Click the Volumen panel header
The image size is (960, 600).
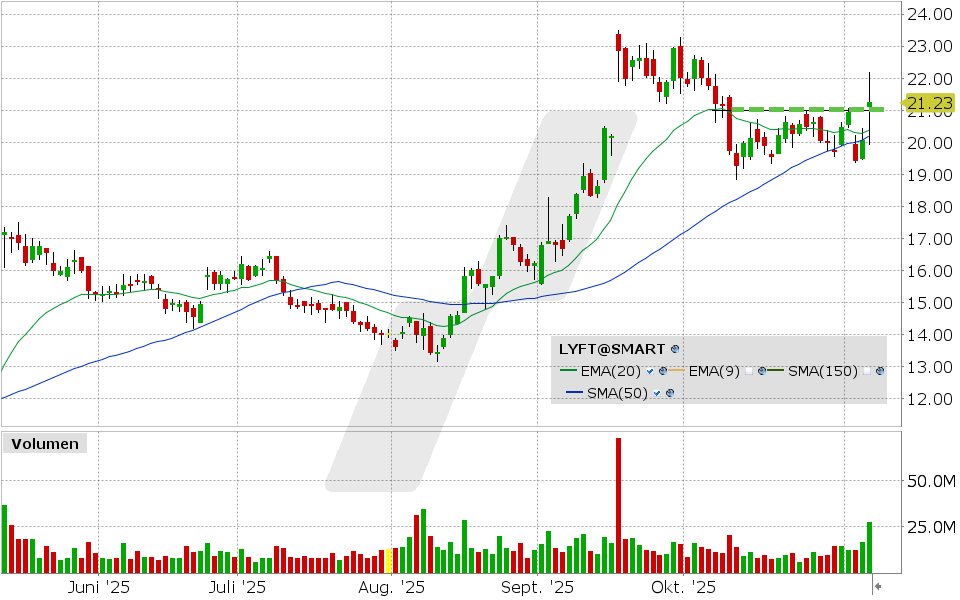point(43,444)
